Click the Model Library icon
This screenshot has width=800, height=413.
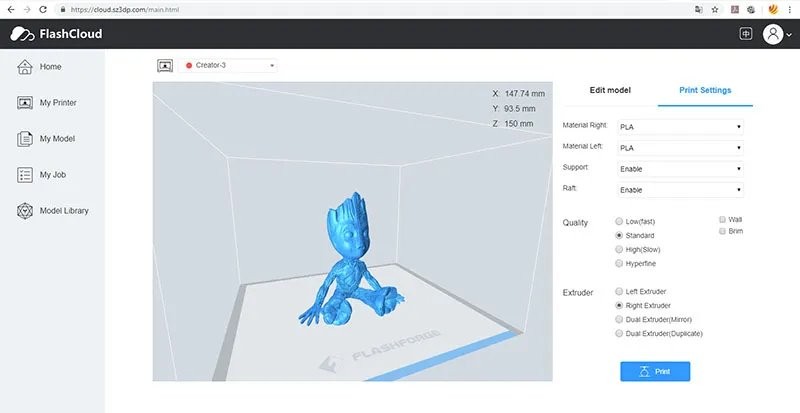[24, 211]
